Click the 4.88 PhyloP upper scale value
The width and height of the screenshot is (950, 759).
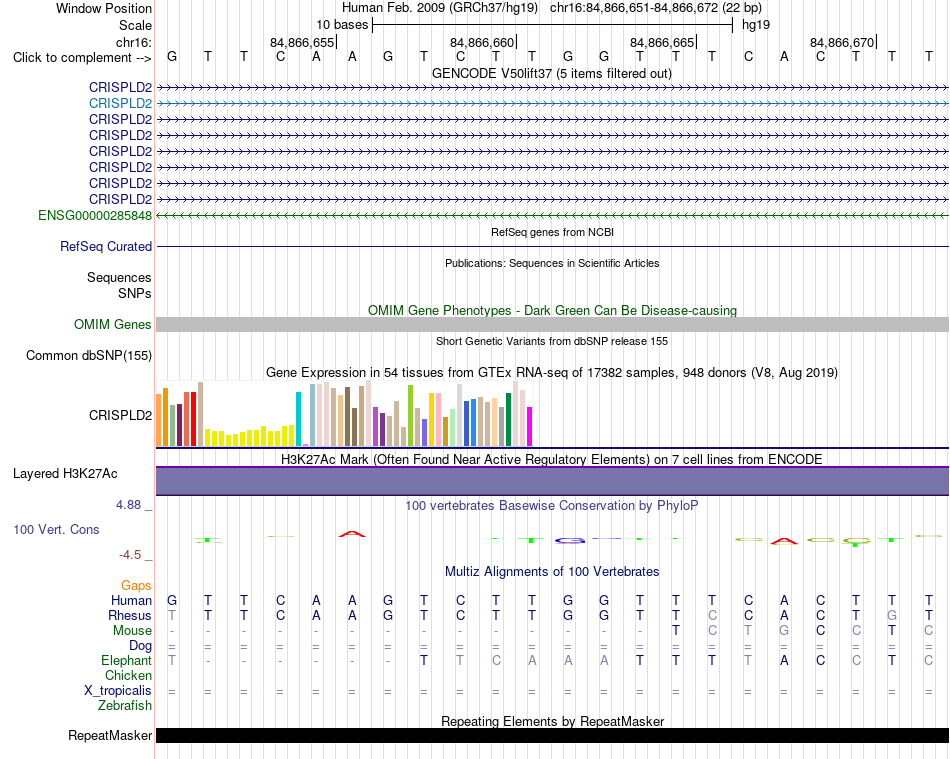coord(128,505)
